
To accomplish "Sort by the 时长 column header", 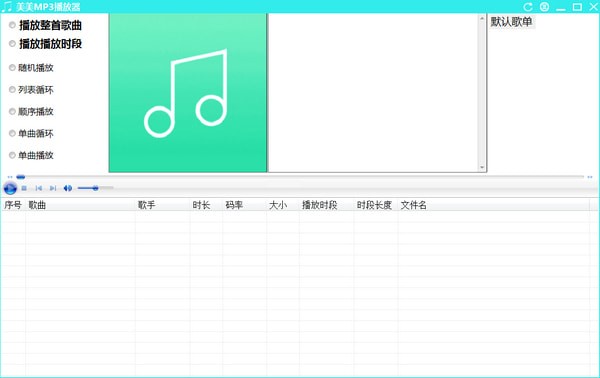I will [206, 205].
